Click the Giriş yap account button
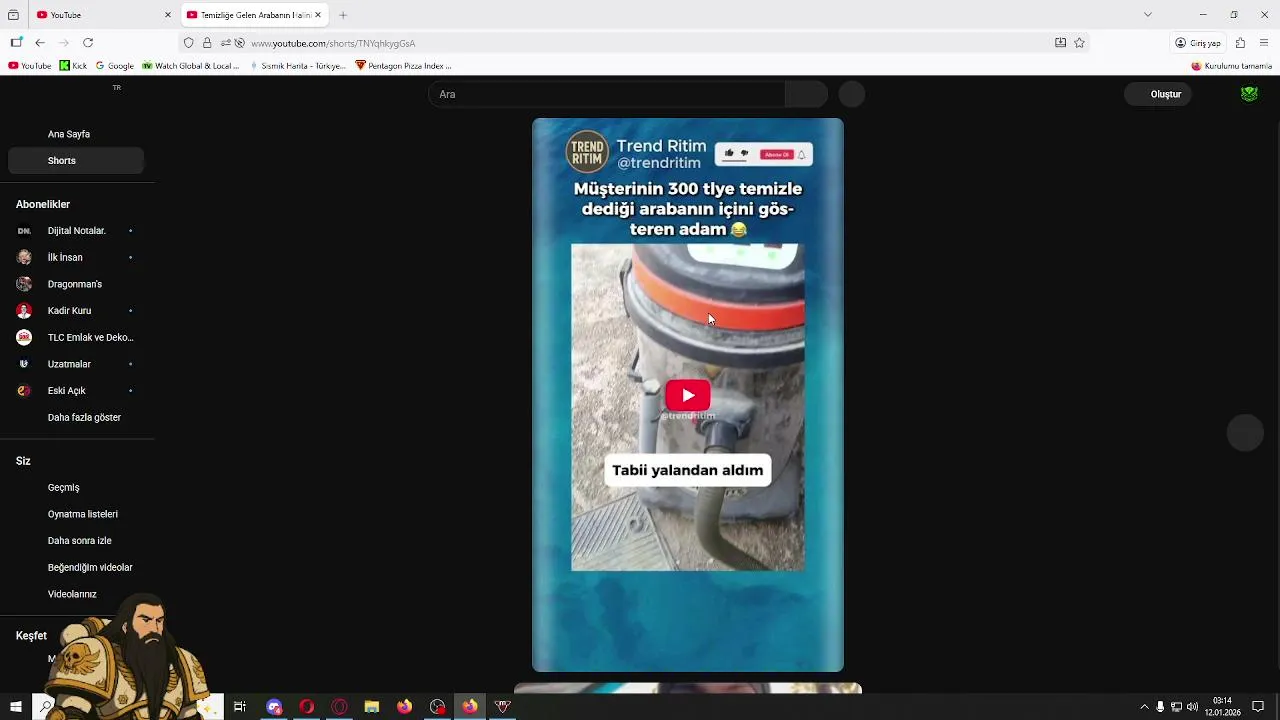The image size is (1280, 720). (1198, 43)
